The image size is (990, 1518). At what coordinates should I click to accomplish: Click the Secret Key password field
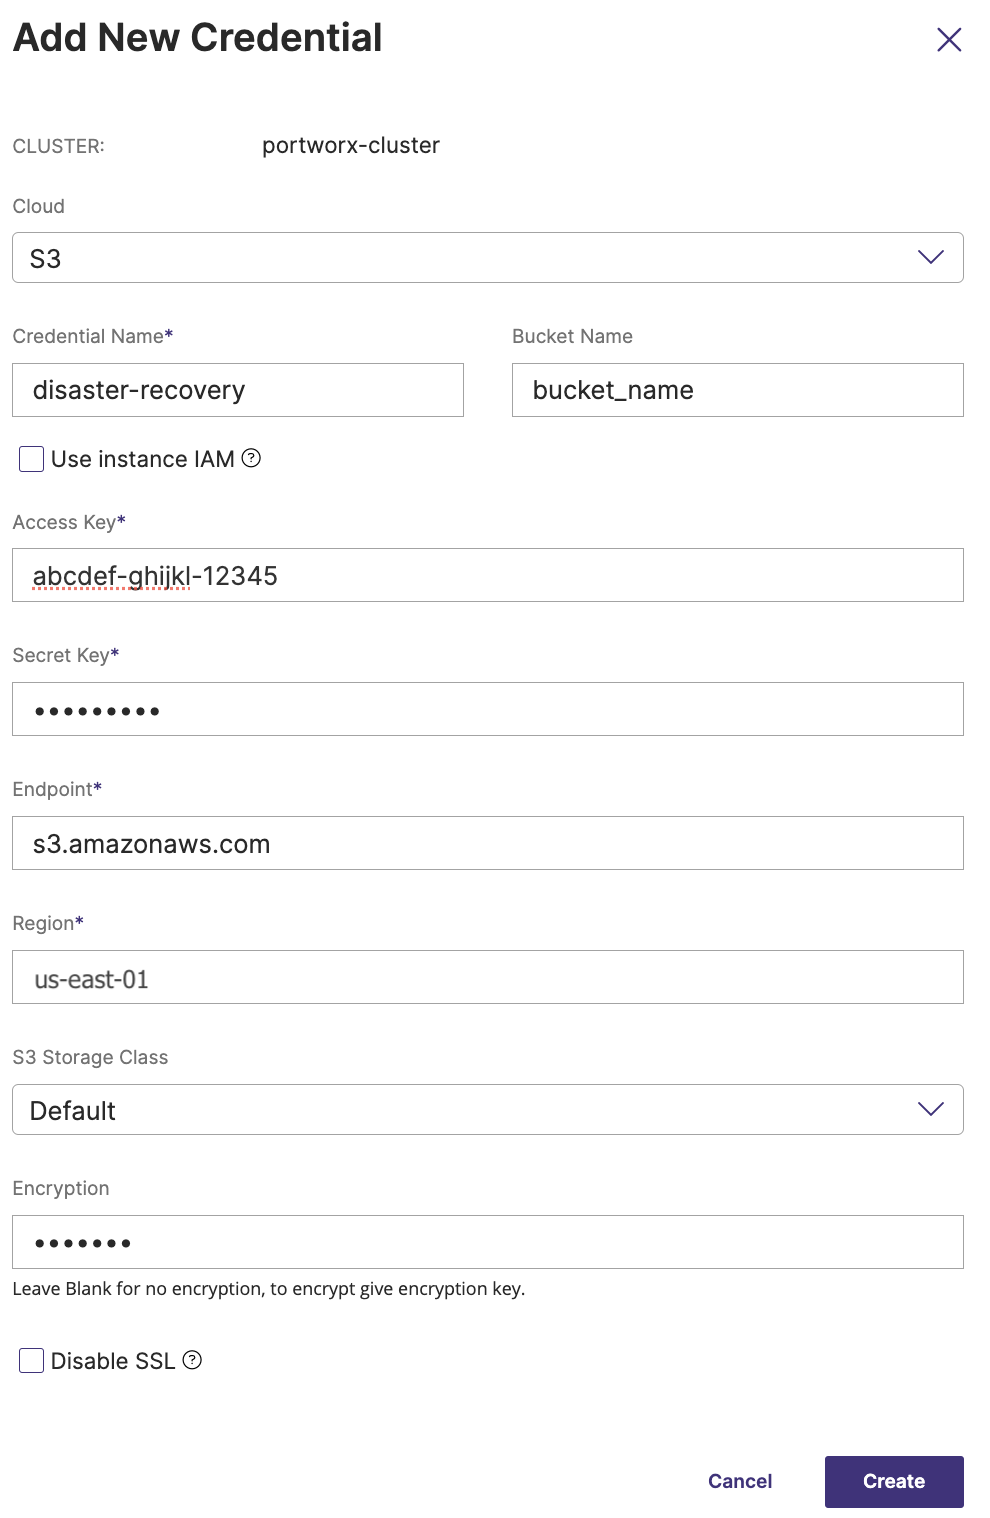[487, 710]
